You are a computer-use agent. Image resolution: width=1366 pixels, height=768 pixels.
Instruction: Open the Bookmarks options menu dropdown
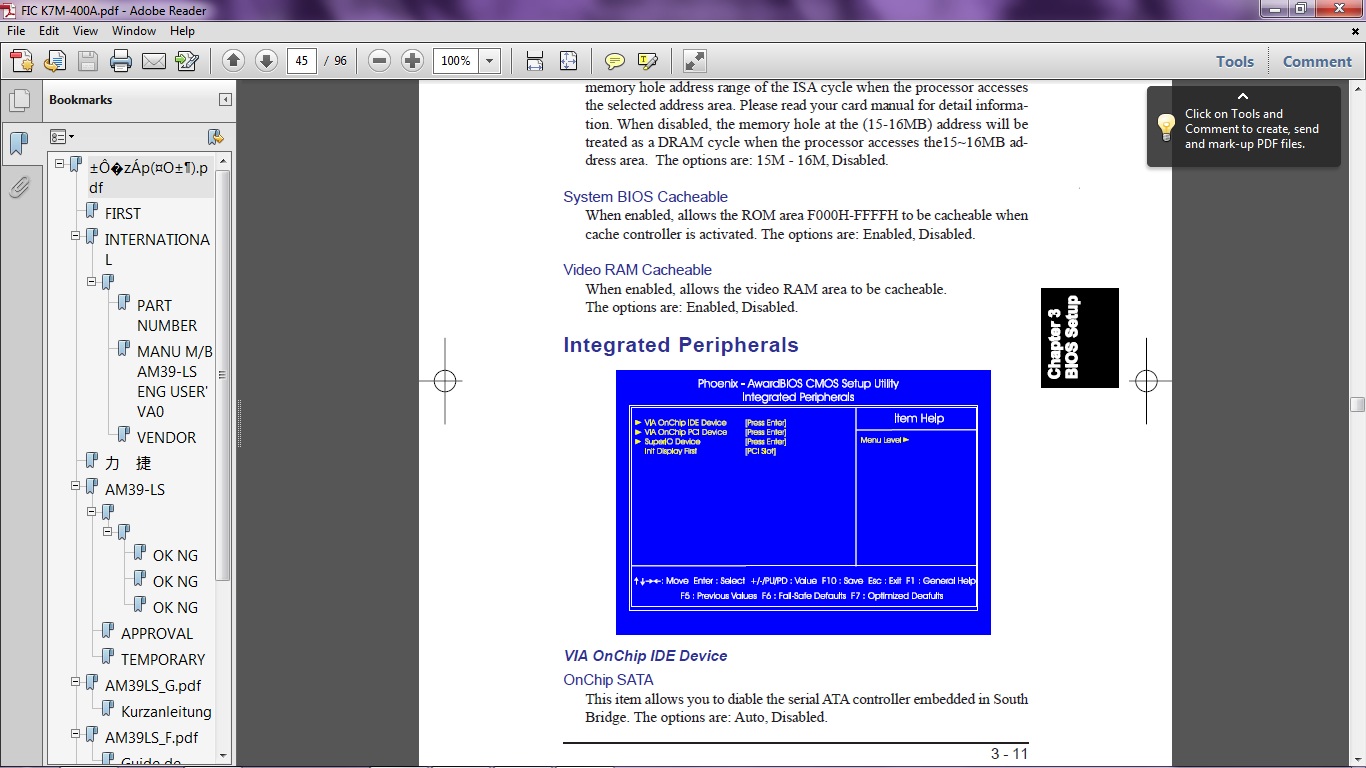[x=62, y=137]
